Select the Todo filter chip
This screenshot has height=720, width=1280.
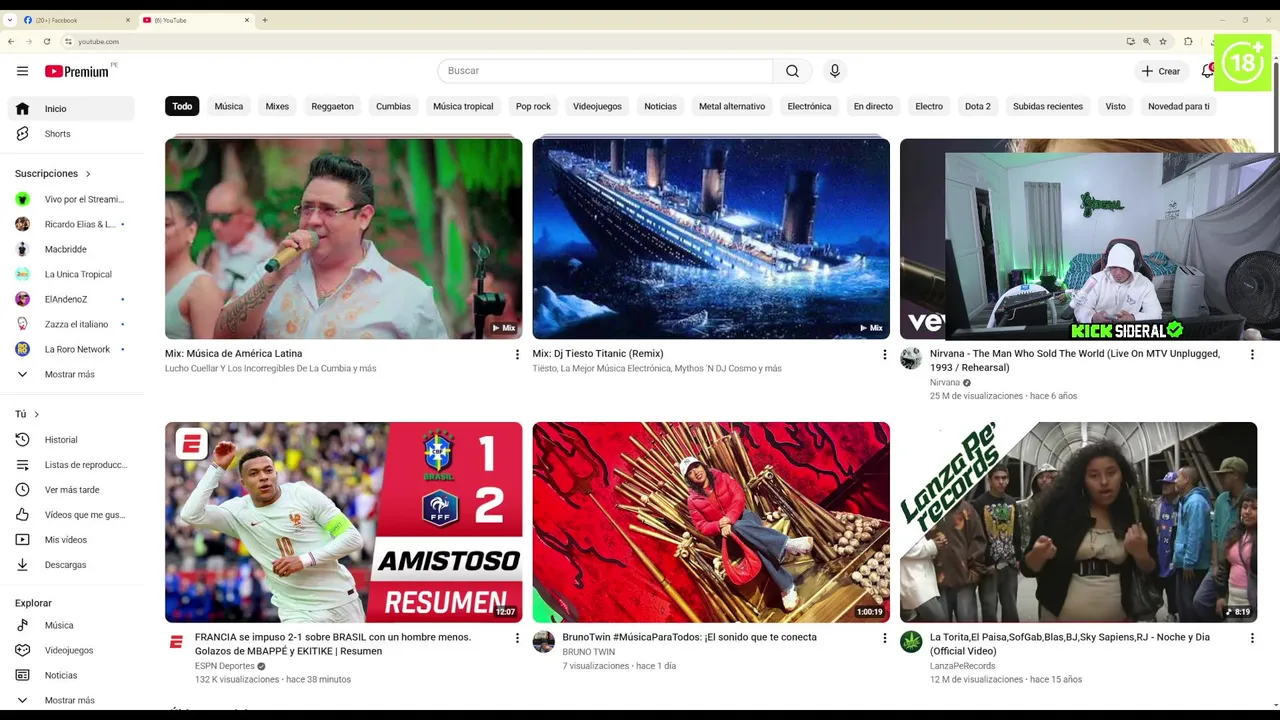(182, 106)
